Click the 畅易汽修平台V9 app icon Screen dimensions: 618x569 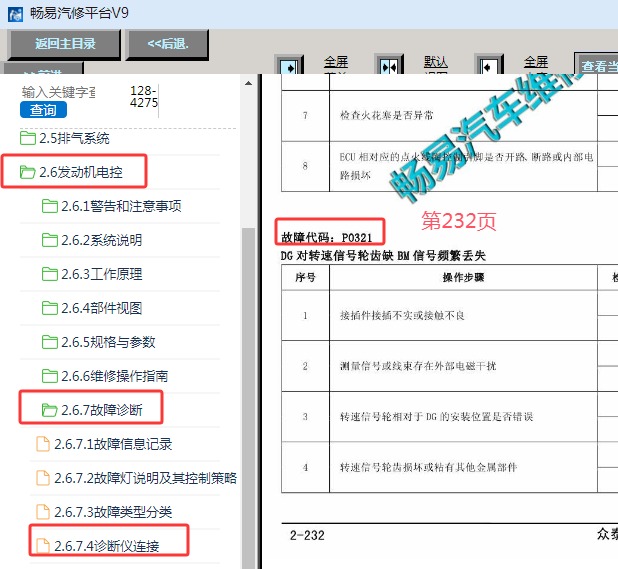[x=15, y=14]
